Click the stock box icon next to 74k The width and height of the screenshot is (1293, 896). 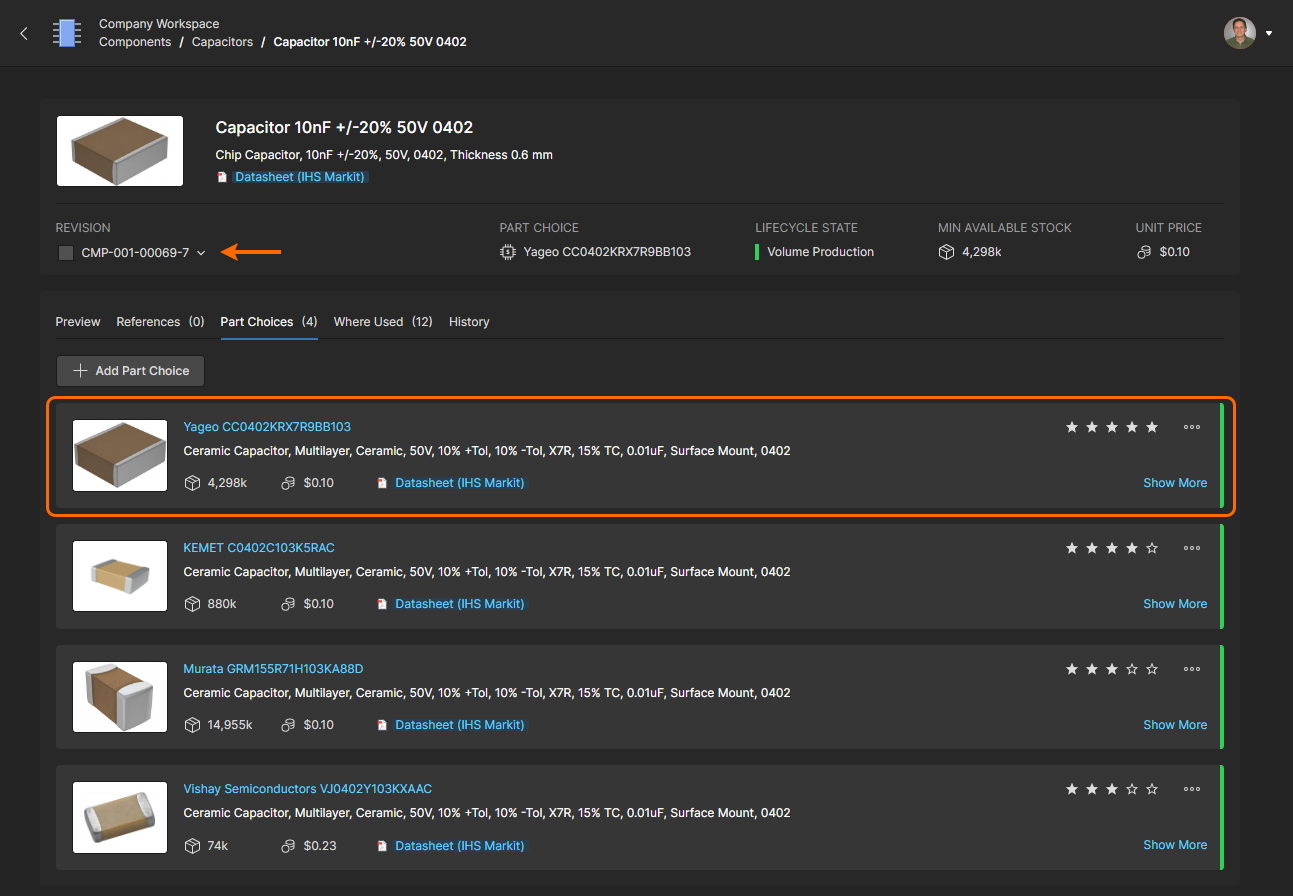[x=193, y=846]
